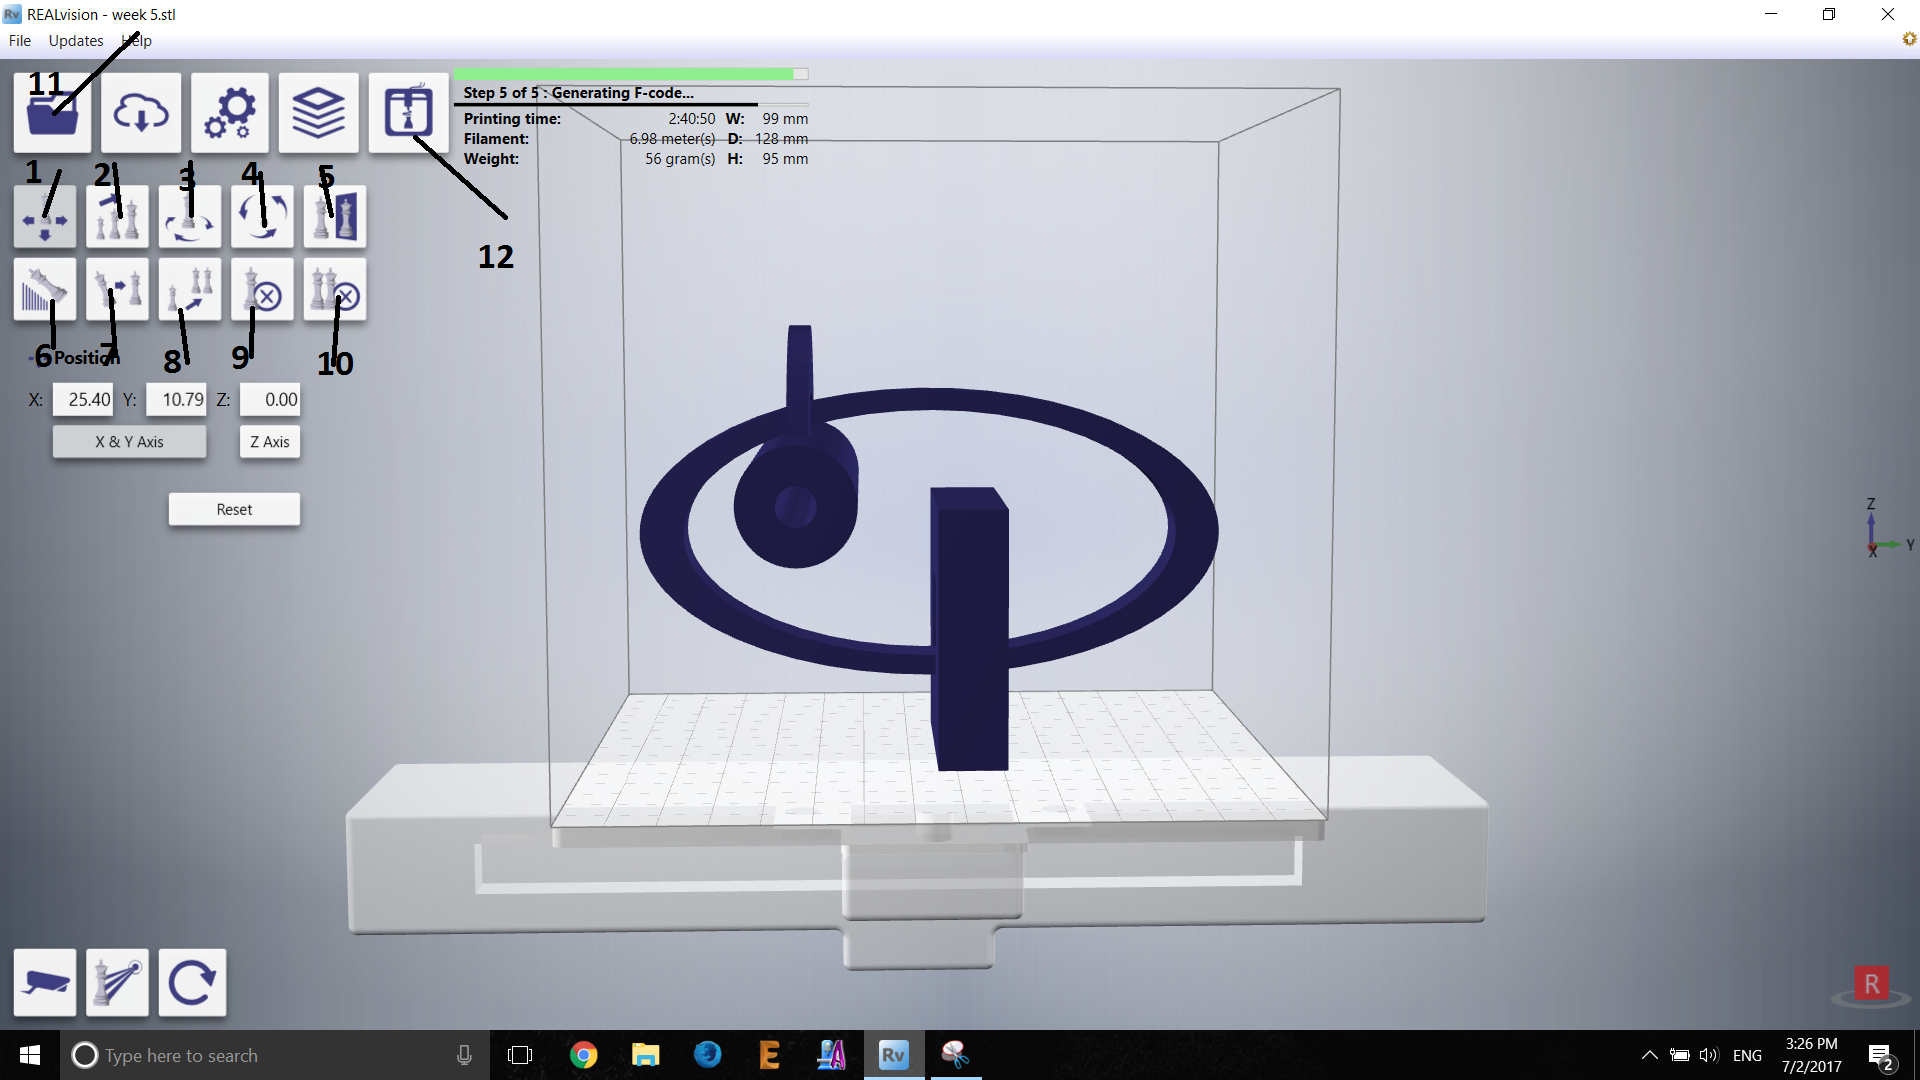Screen dimensions: 1920x1080
Task: Delete all objects icon
Action: coord(335,290)
